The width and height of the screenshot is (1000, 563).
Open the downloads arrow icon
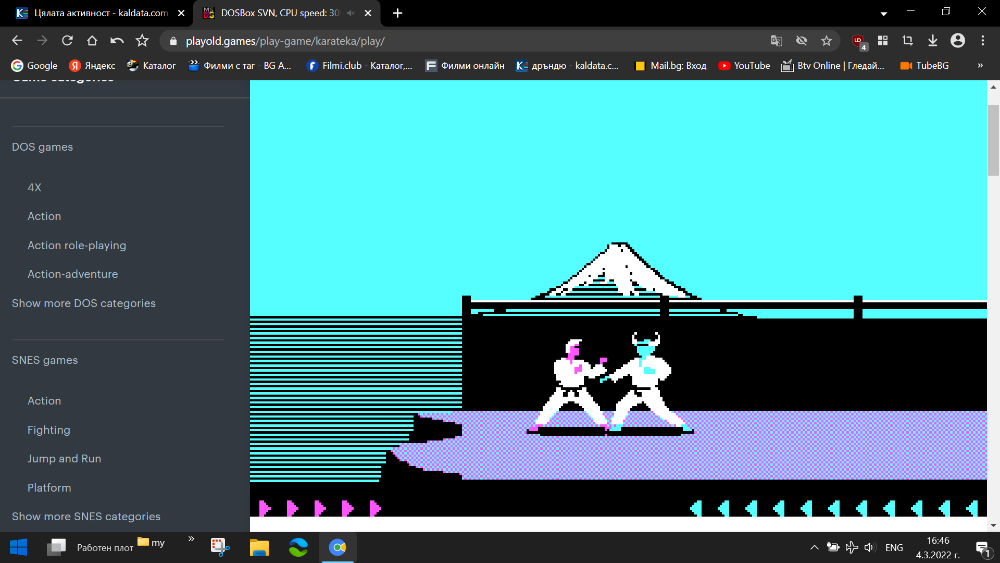coord(932,41)
